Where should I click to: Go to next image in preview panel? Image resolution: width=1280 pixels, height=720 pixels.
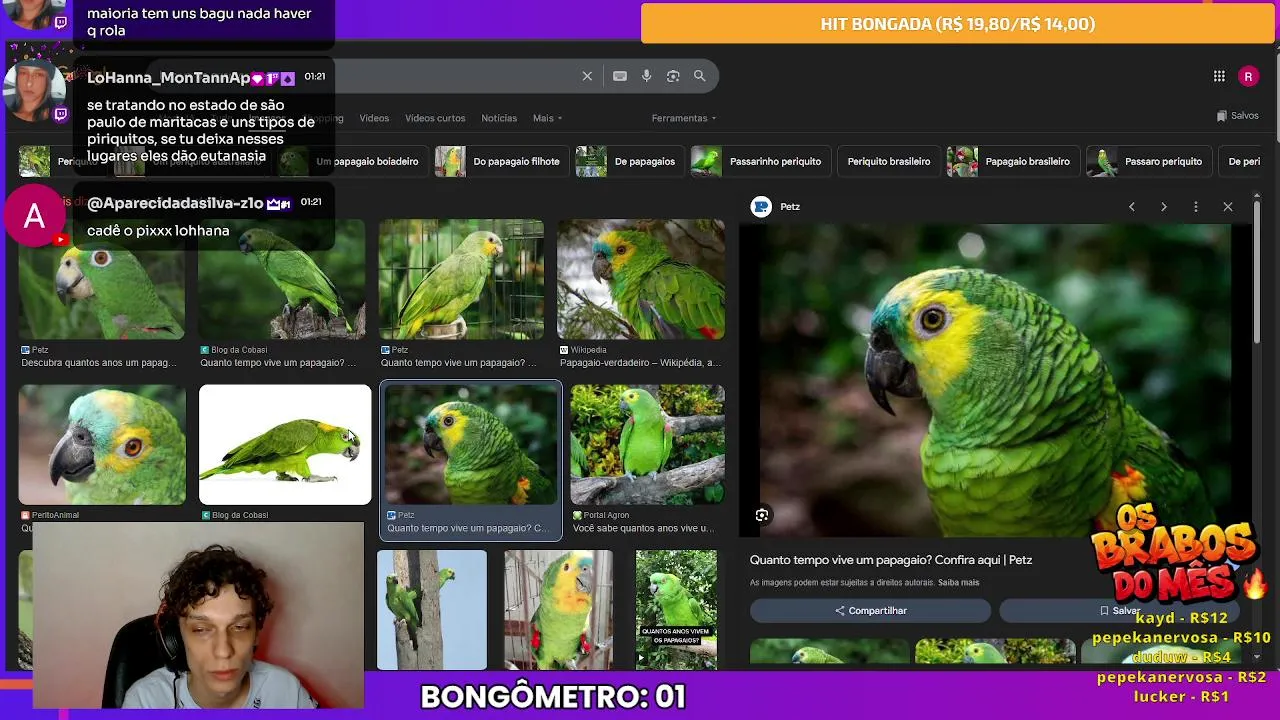[1164, 207]
